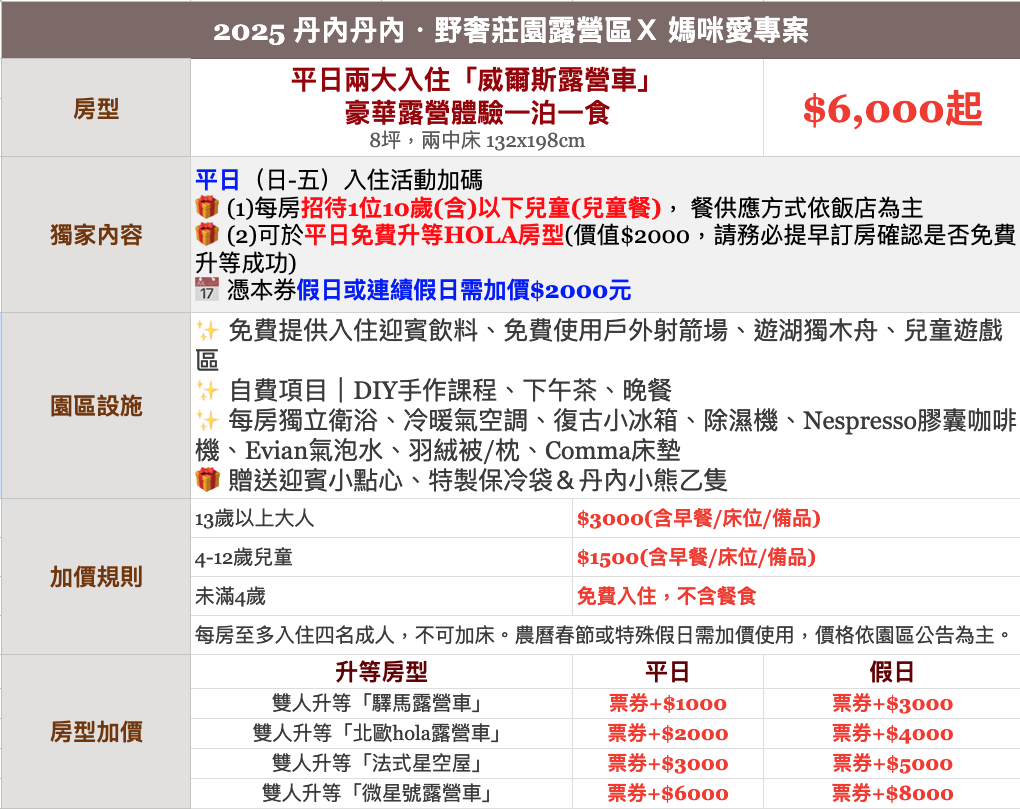Click the sparkle icon before 免費提供入住迎賓飲料
Image resolution: width=1020 pixels, height=809 pixels.
pyautogui.click(x=208, y=331)
